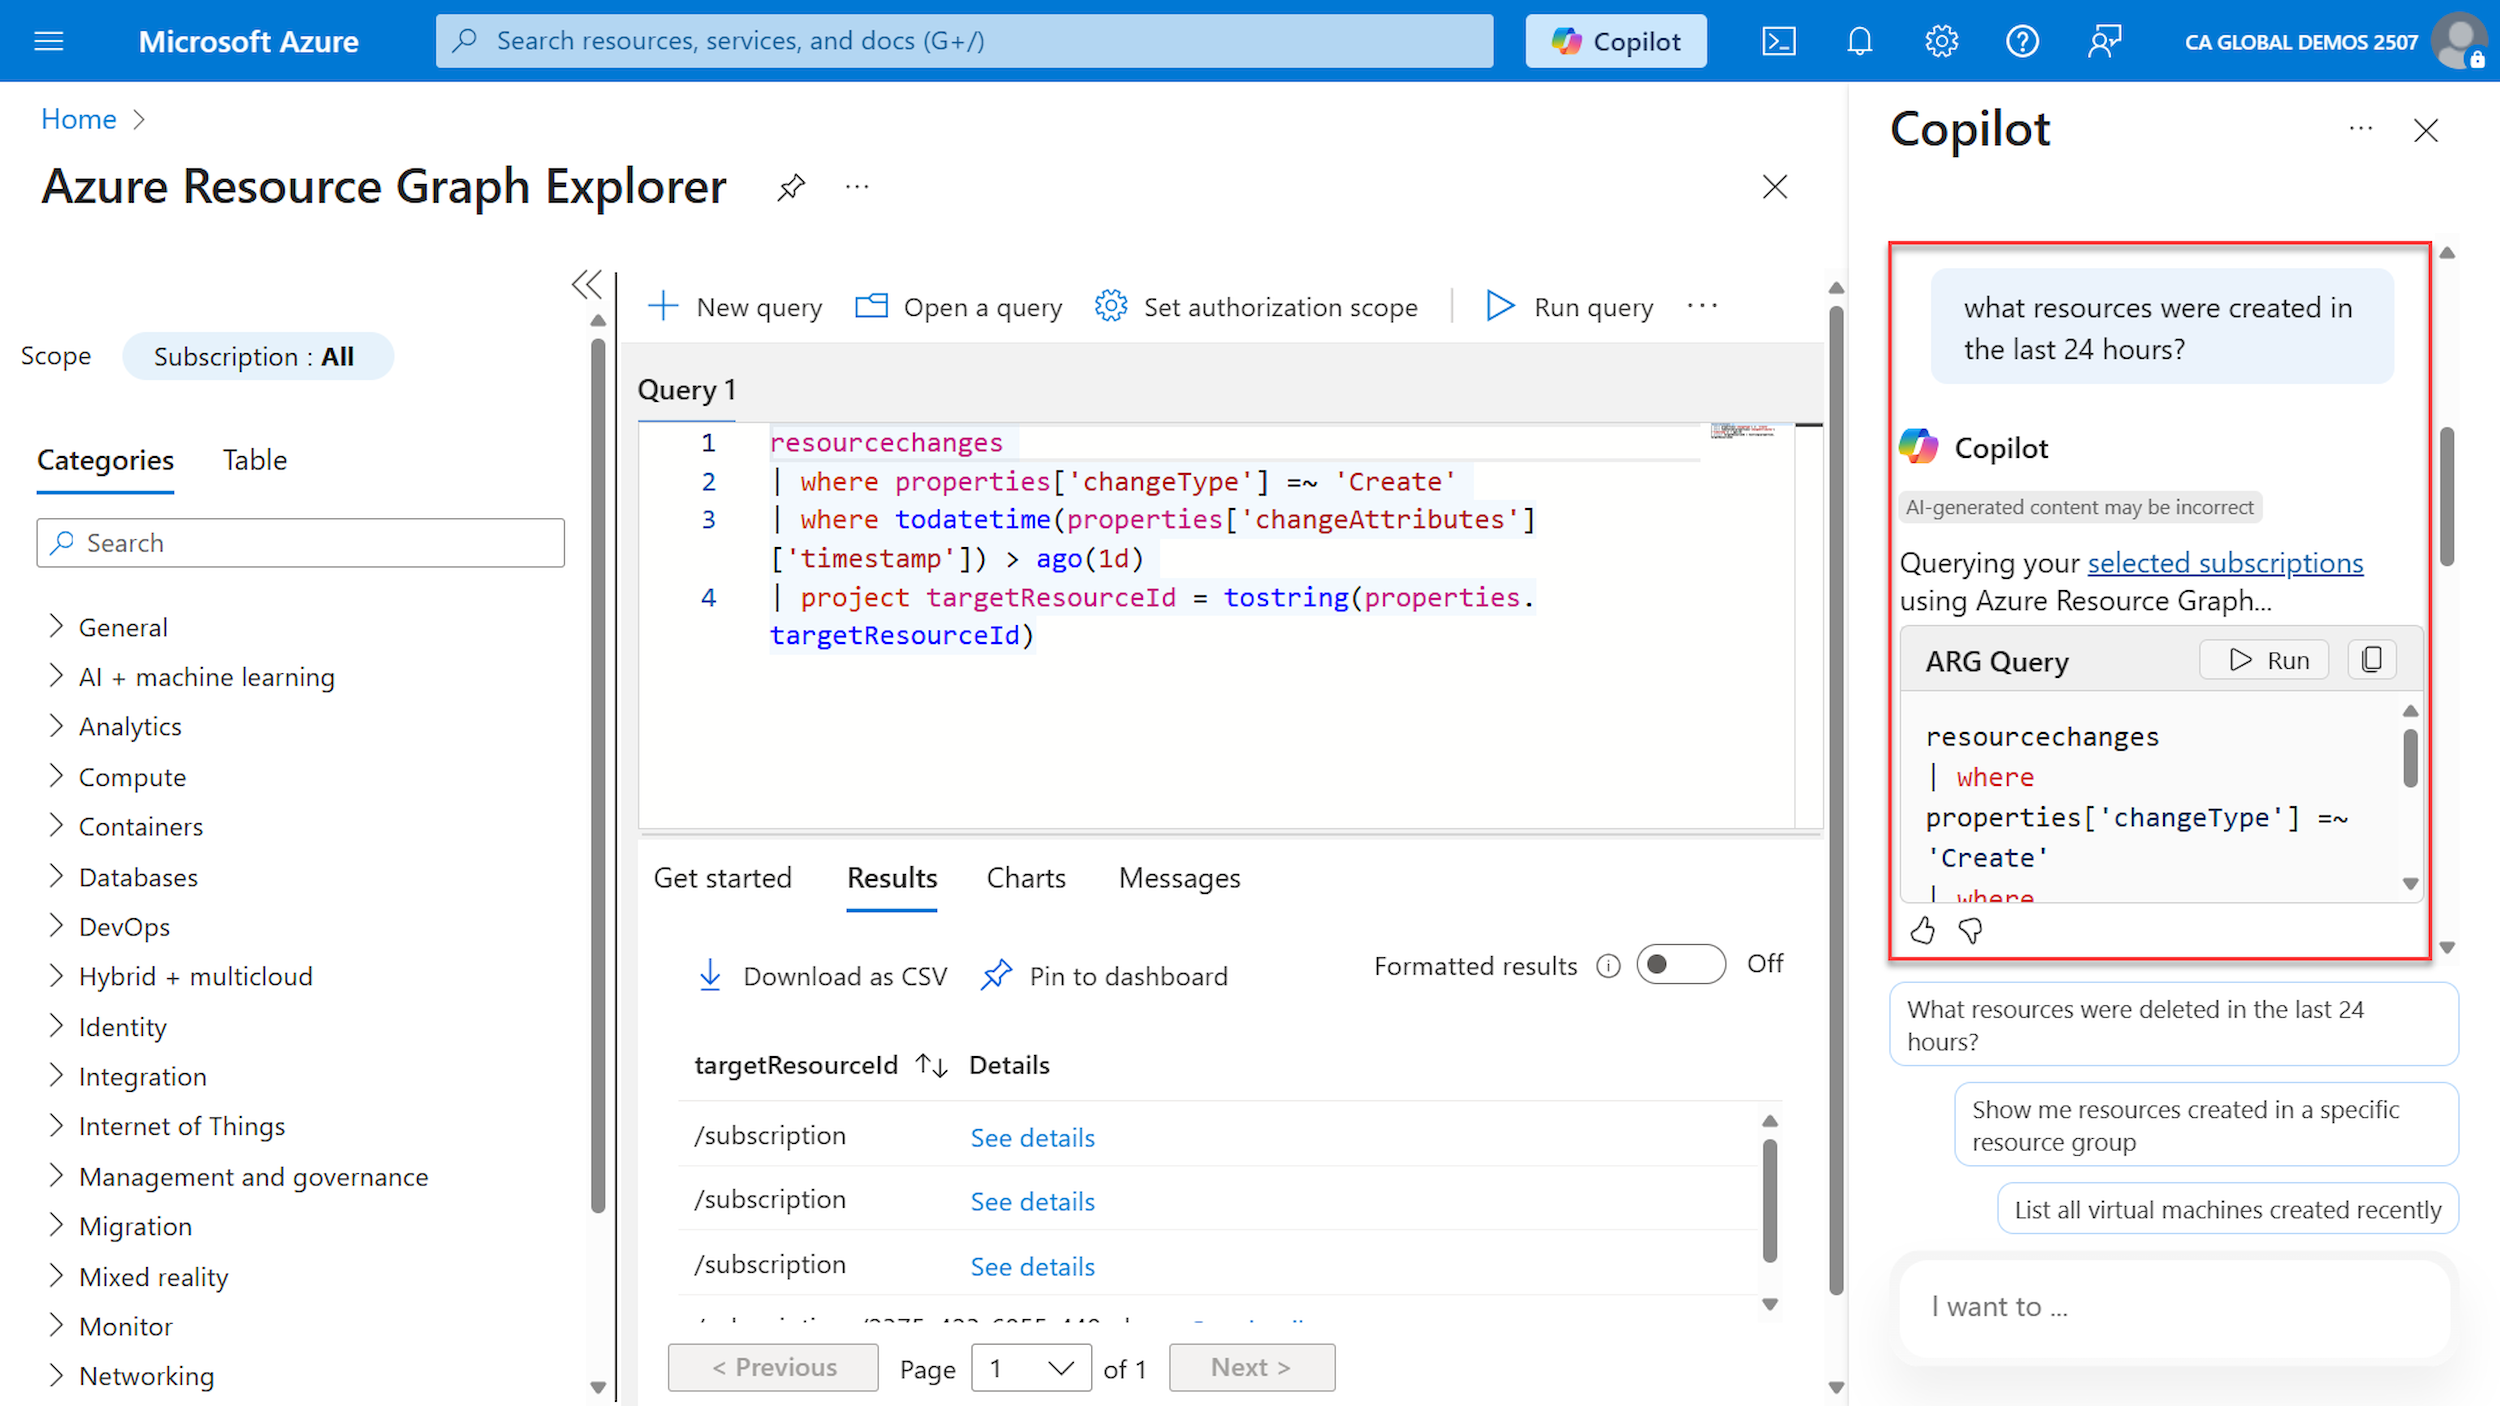Show Formatted results info tooltip
Viewport: 2500px width, 1406px height.
coord(1608,966)
